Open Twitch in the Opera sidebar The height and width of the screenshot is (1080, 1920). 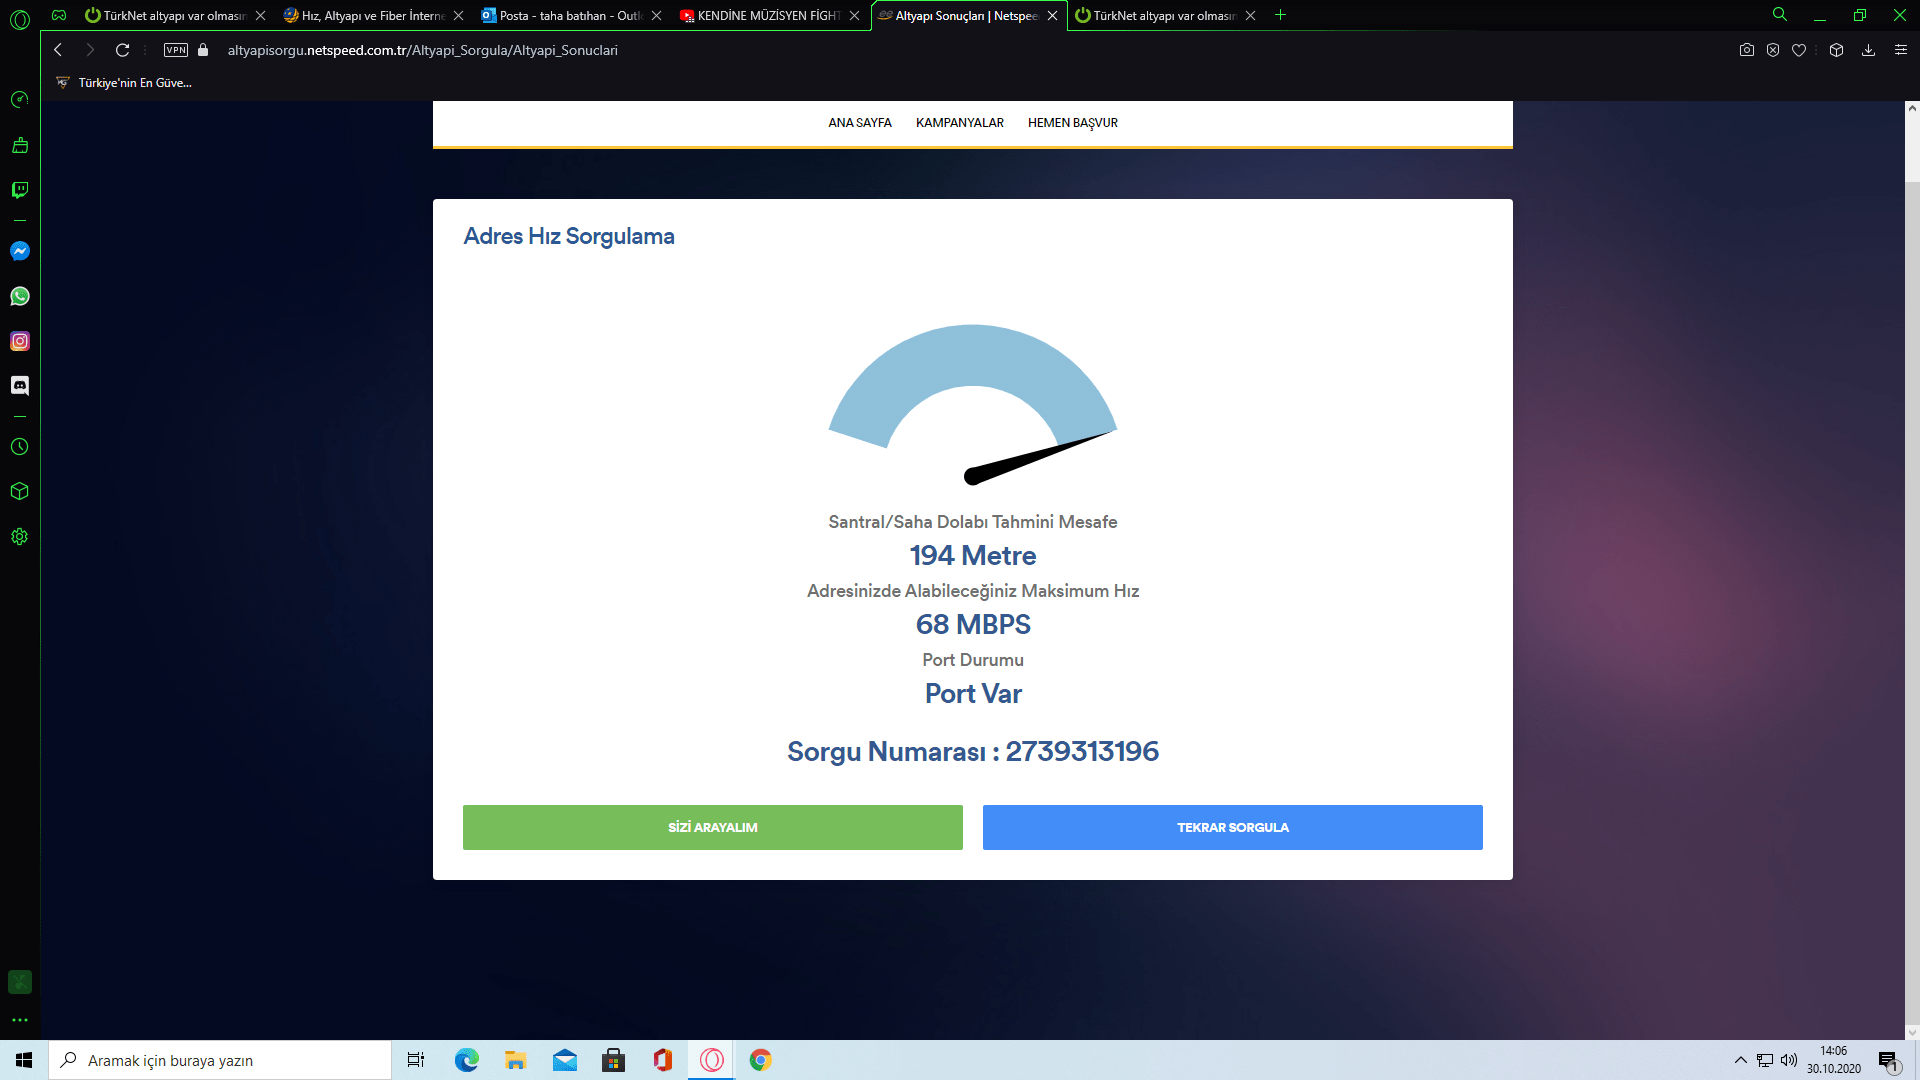click(x=20, y=190)
